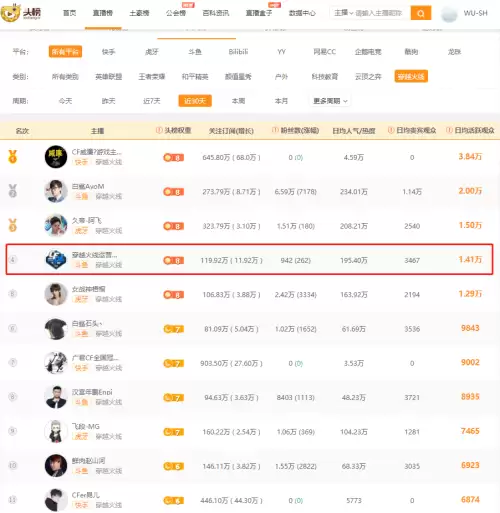Click the streamer name search input
The image size is (500, 513).
379,13
